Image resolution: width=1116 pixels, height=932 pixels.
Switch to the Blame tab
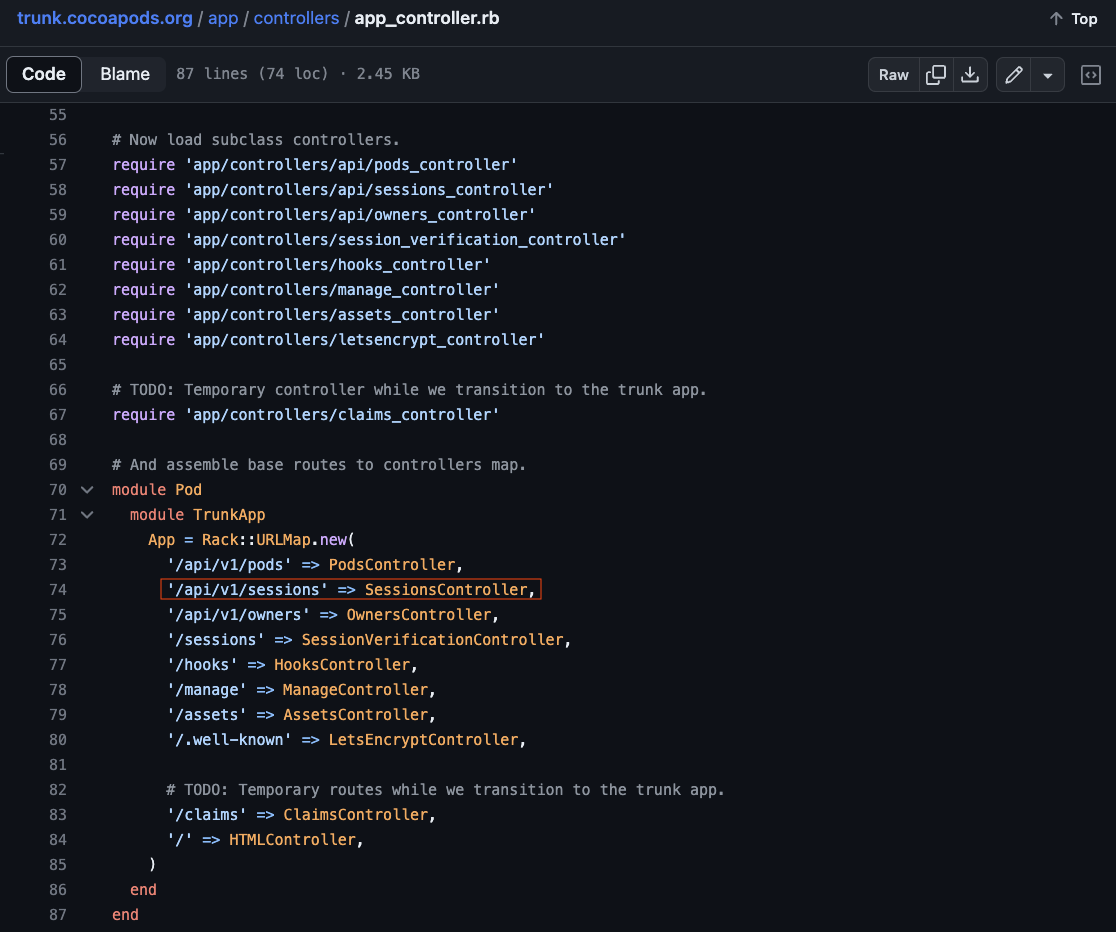click(x=125, y=74)
